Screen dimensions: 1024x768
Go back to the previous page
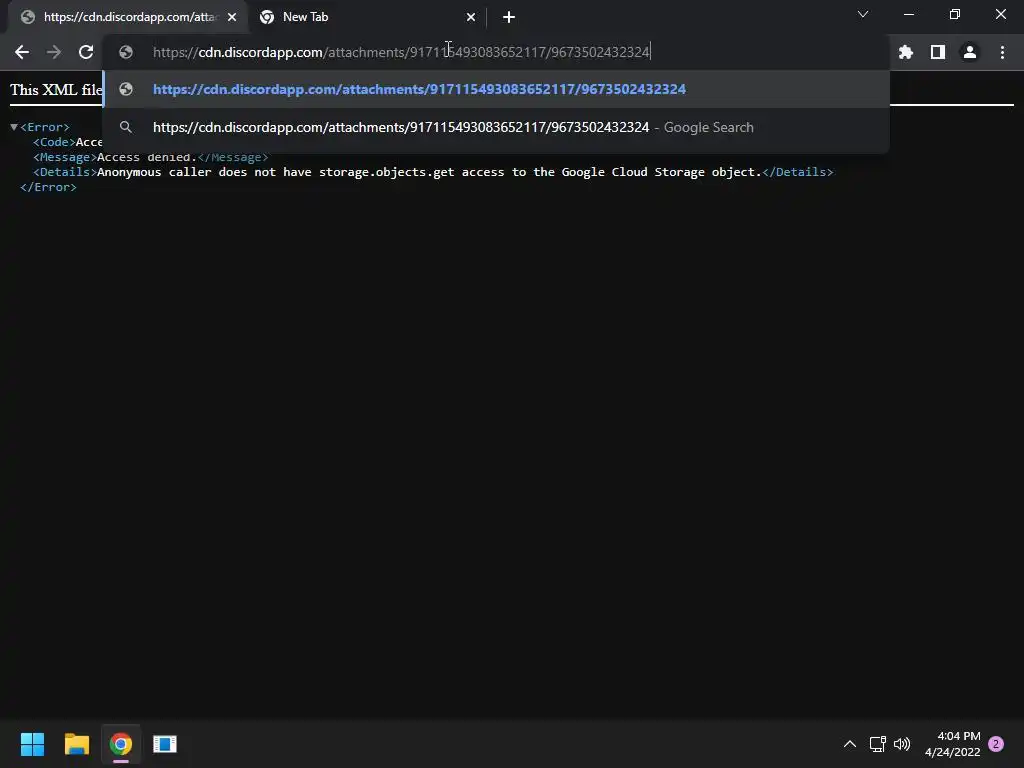pos(22,52)
